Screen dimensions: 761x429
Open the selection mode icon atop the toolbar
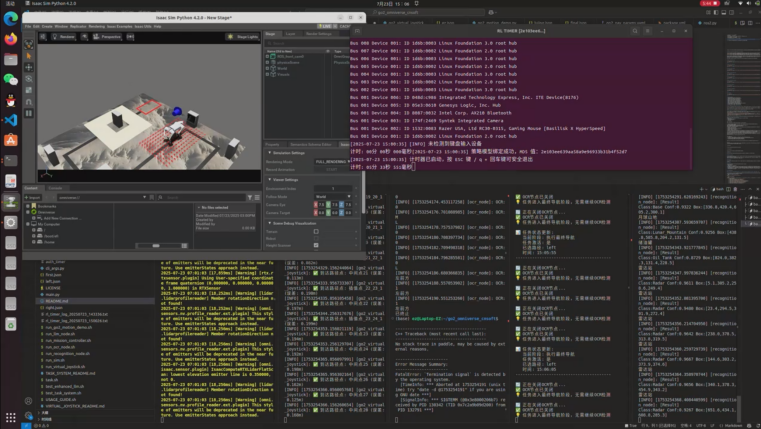(29, 44)
